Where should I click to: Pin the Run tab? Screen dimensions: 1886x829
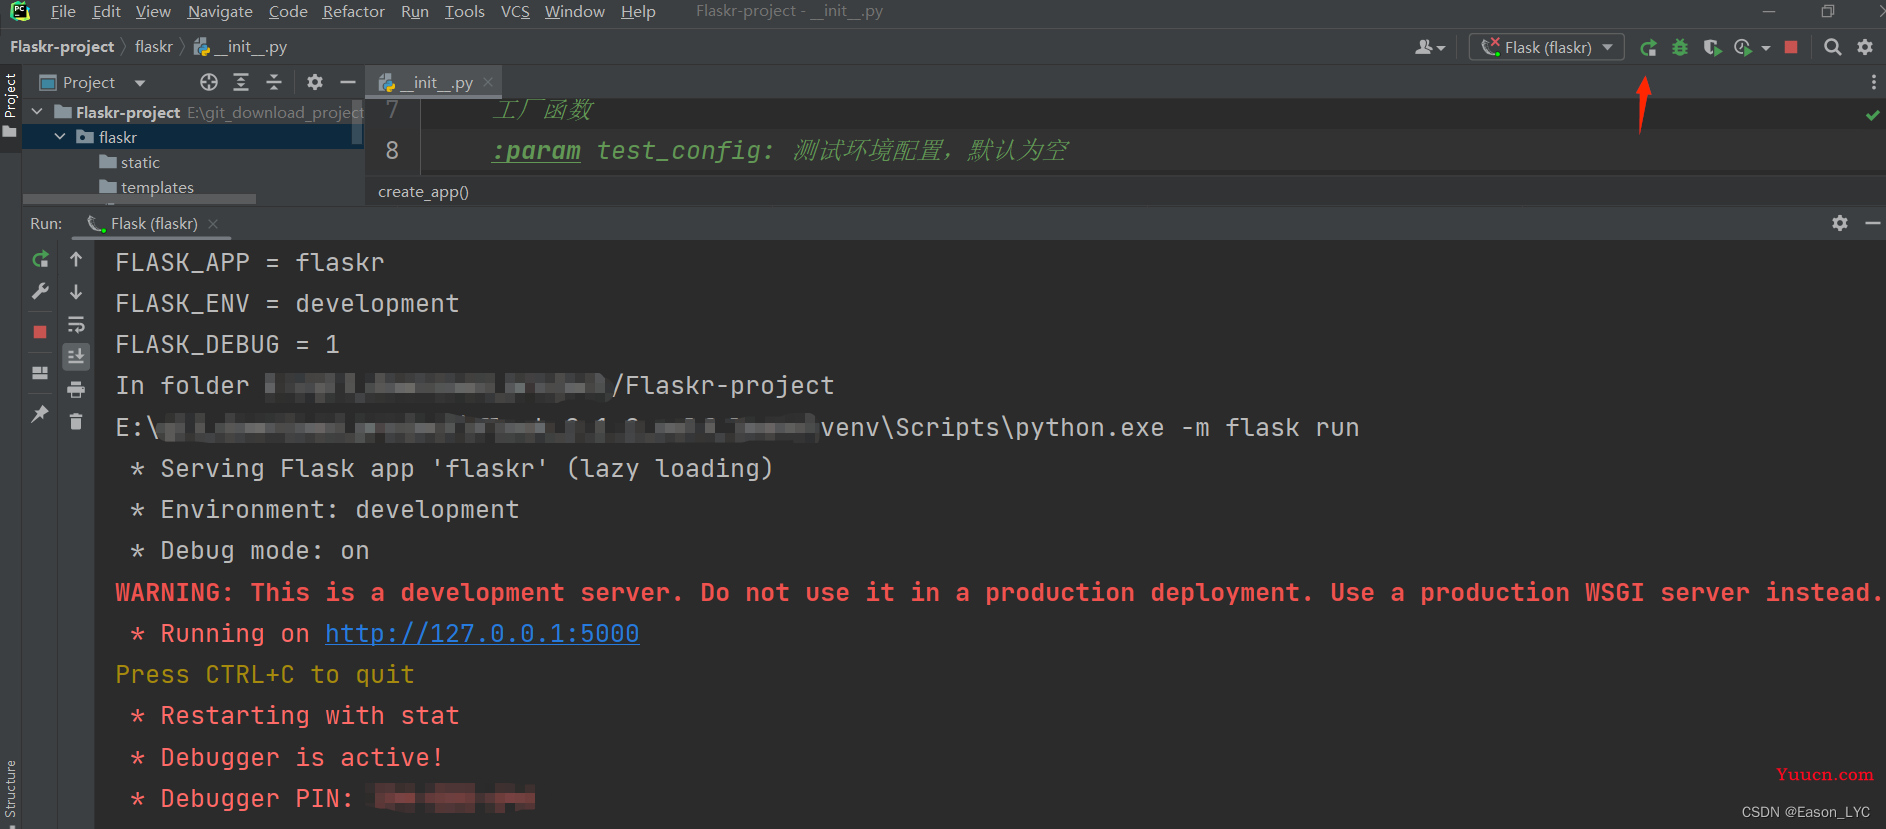tap(40, 414)
